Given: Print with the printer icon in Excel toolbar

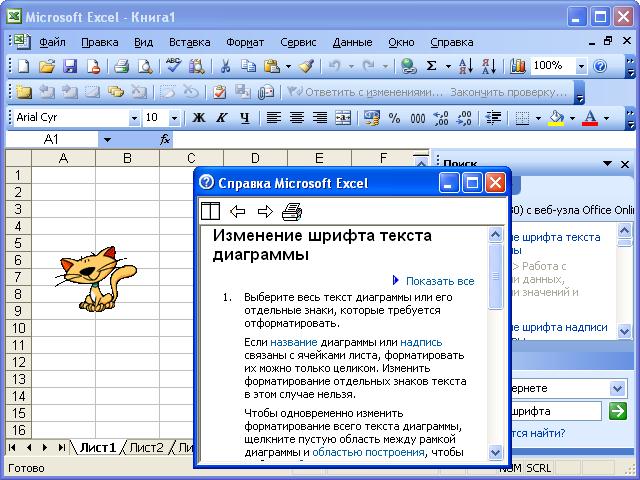Looking at the screenshot, I should click(x=122, y=66).
